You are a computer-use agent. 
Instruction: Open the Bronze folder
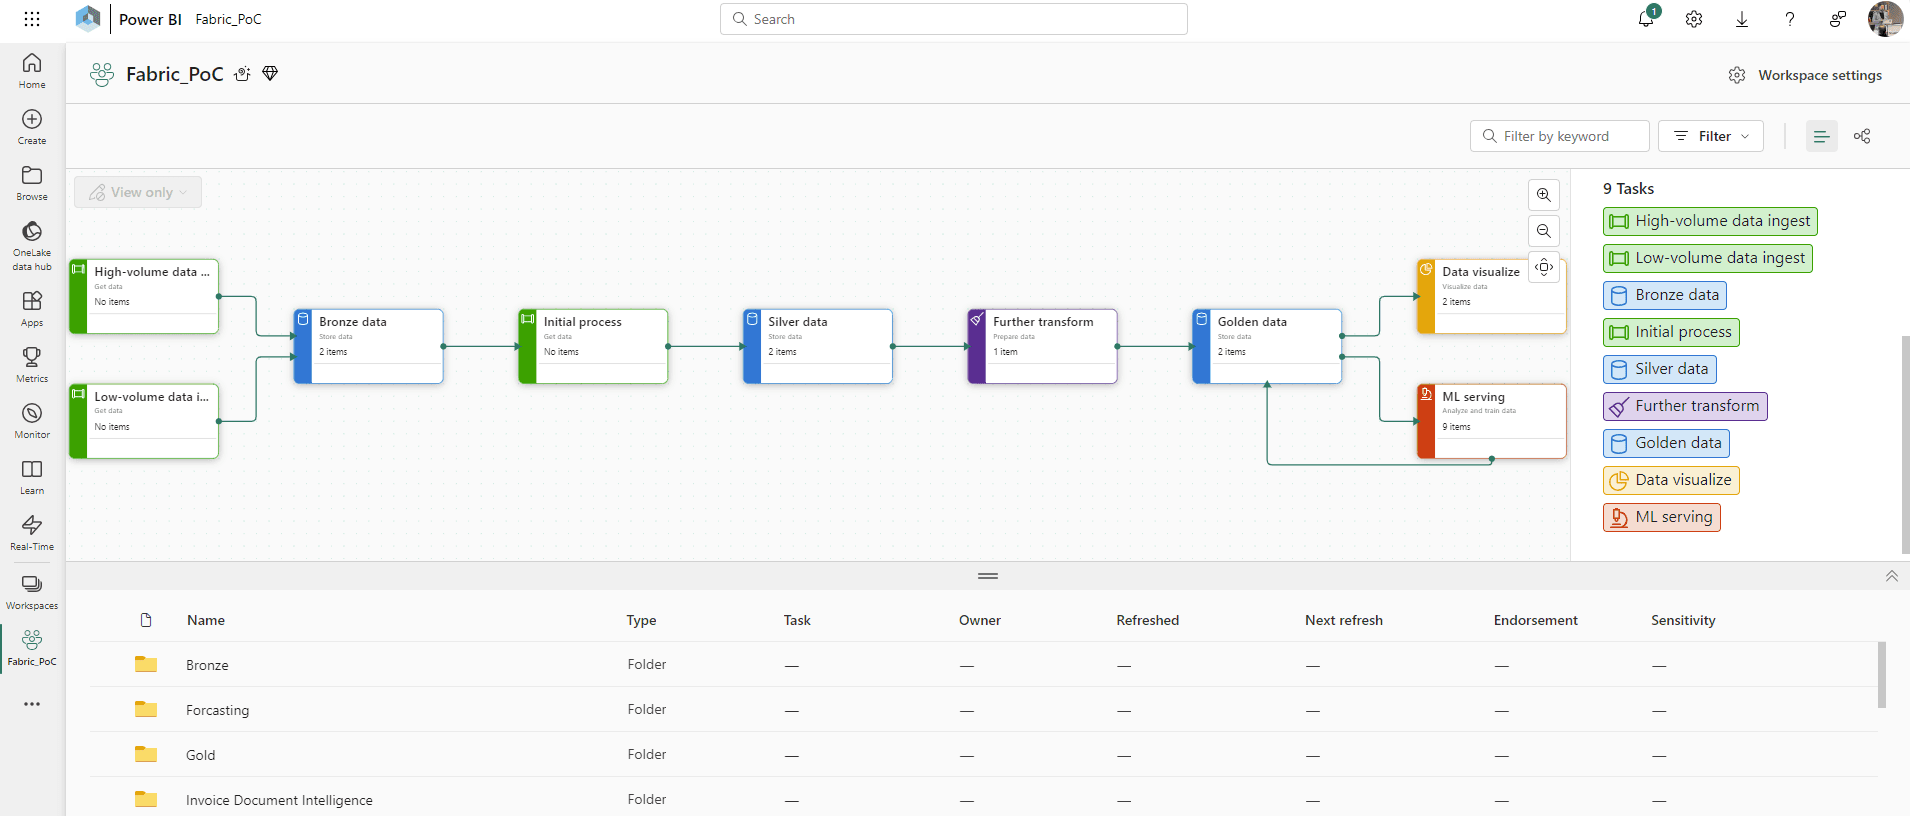[207, 665]
